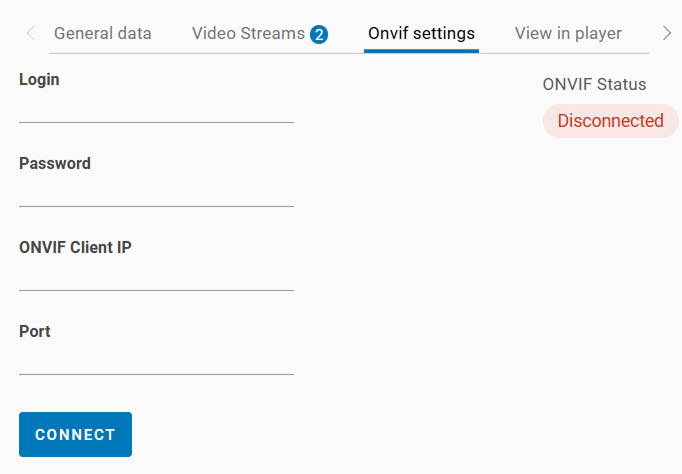Click the Port field label
Image resolution: width=682 pixels, height=474 pixels.
tap(35, 332)
